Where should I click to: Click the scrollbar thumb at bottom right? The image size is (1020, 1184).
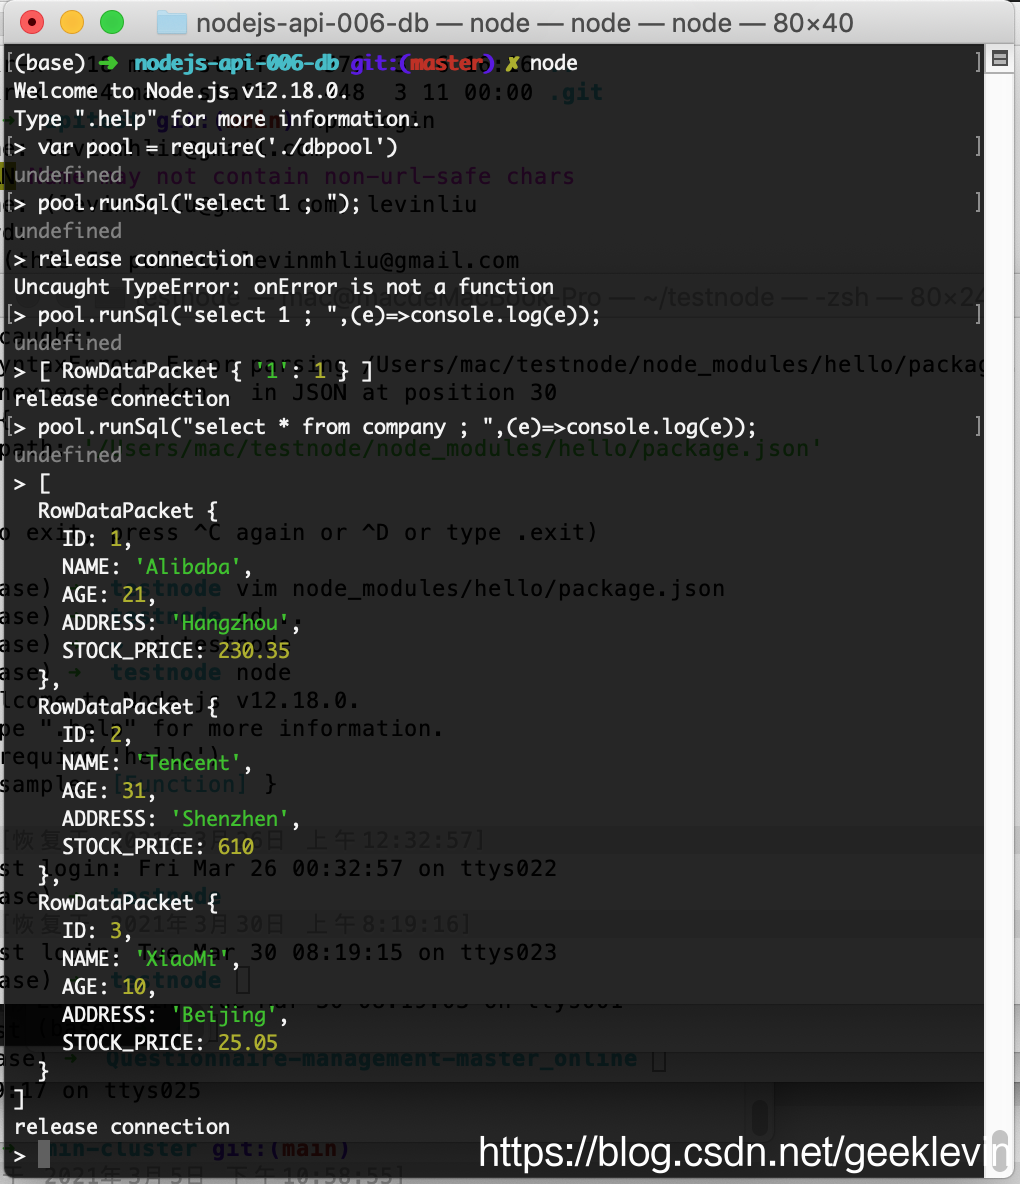coord(1000,1150)
